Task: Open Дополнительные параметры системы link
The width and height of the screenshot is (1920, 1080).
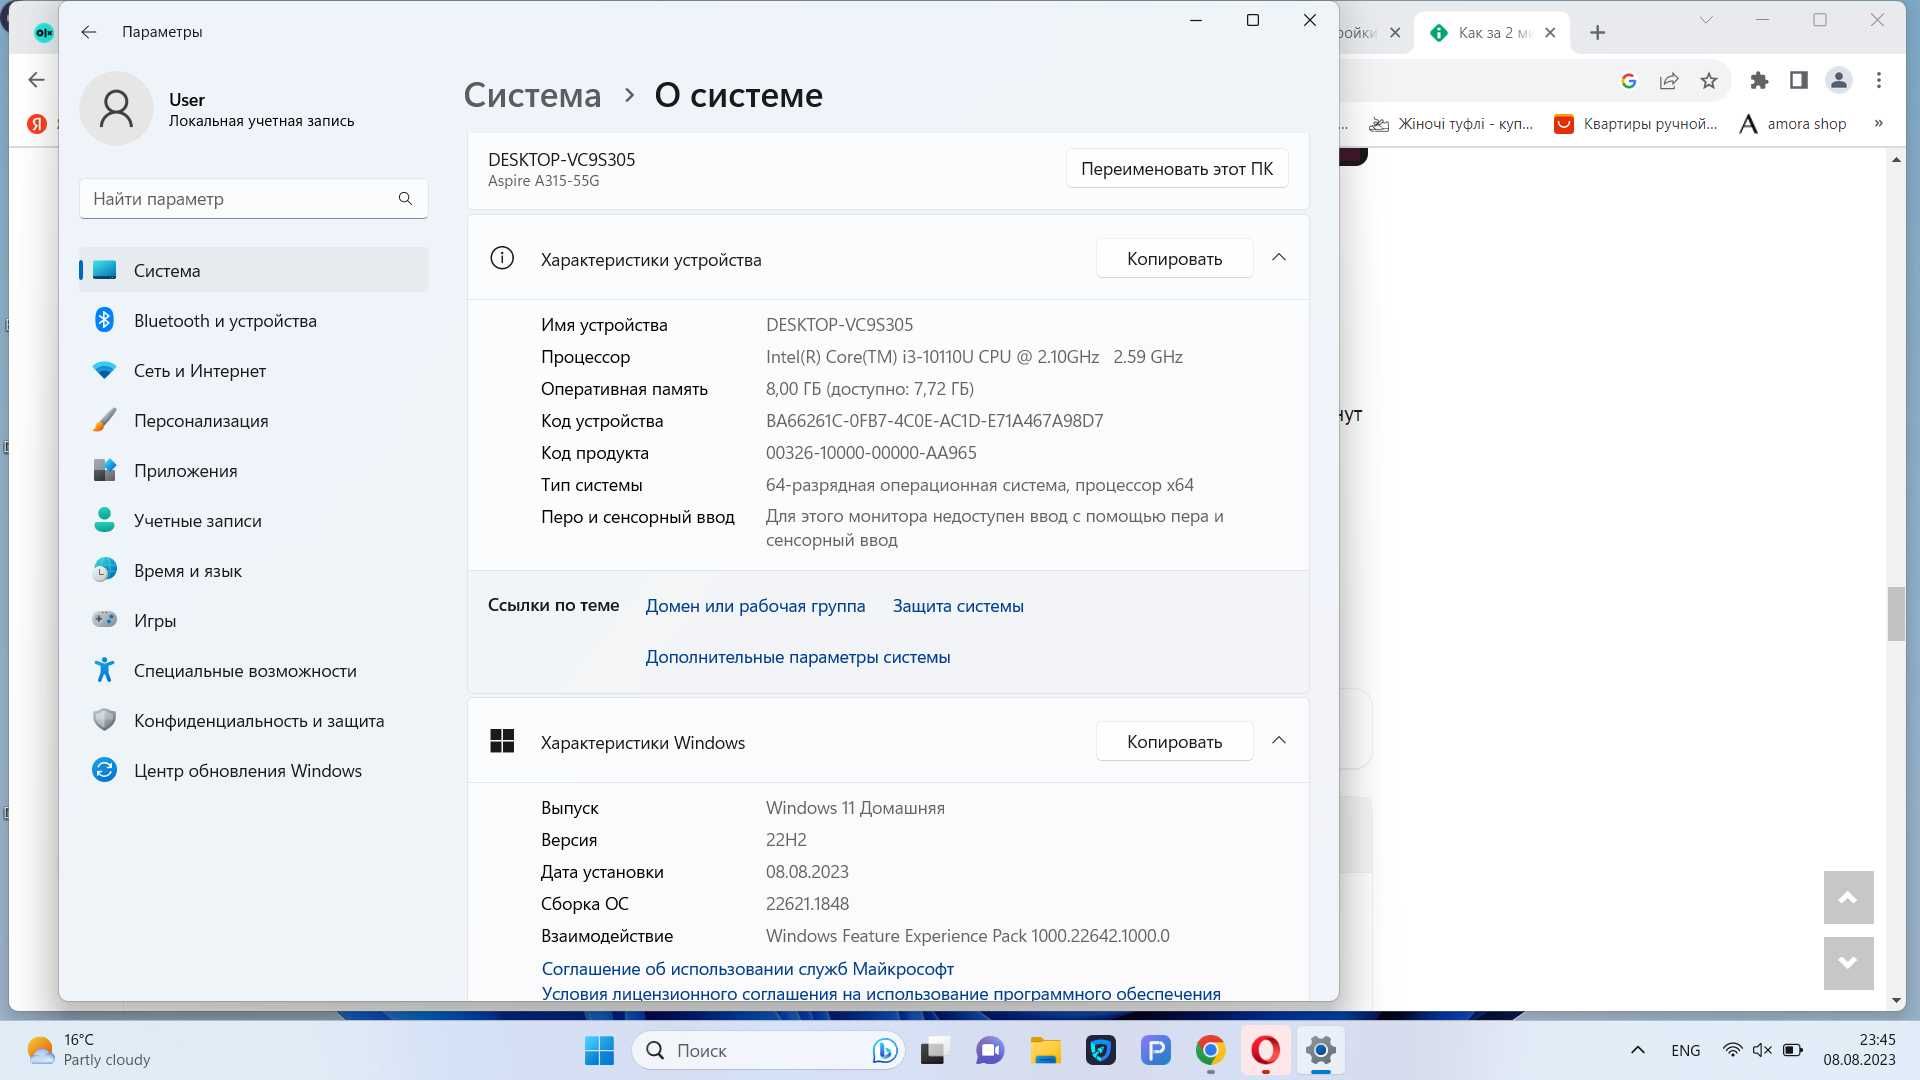Action: [797, 657]
